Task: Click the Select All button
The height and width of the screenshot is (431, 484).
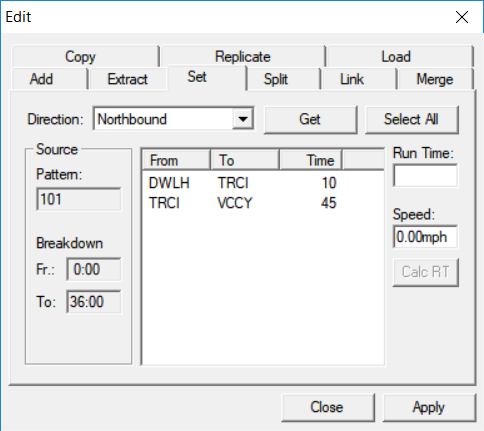Action: pos(411,119)
